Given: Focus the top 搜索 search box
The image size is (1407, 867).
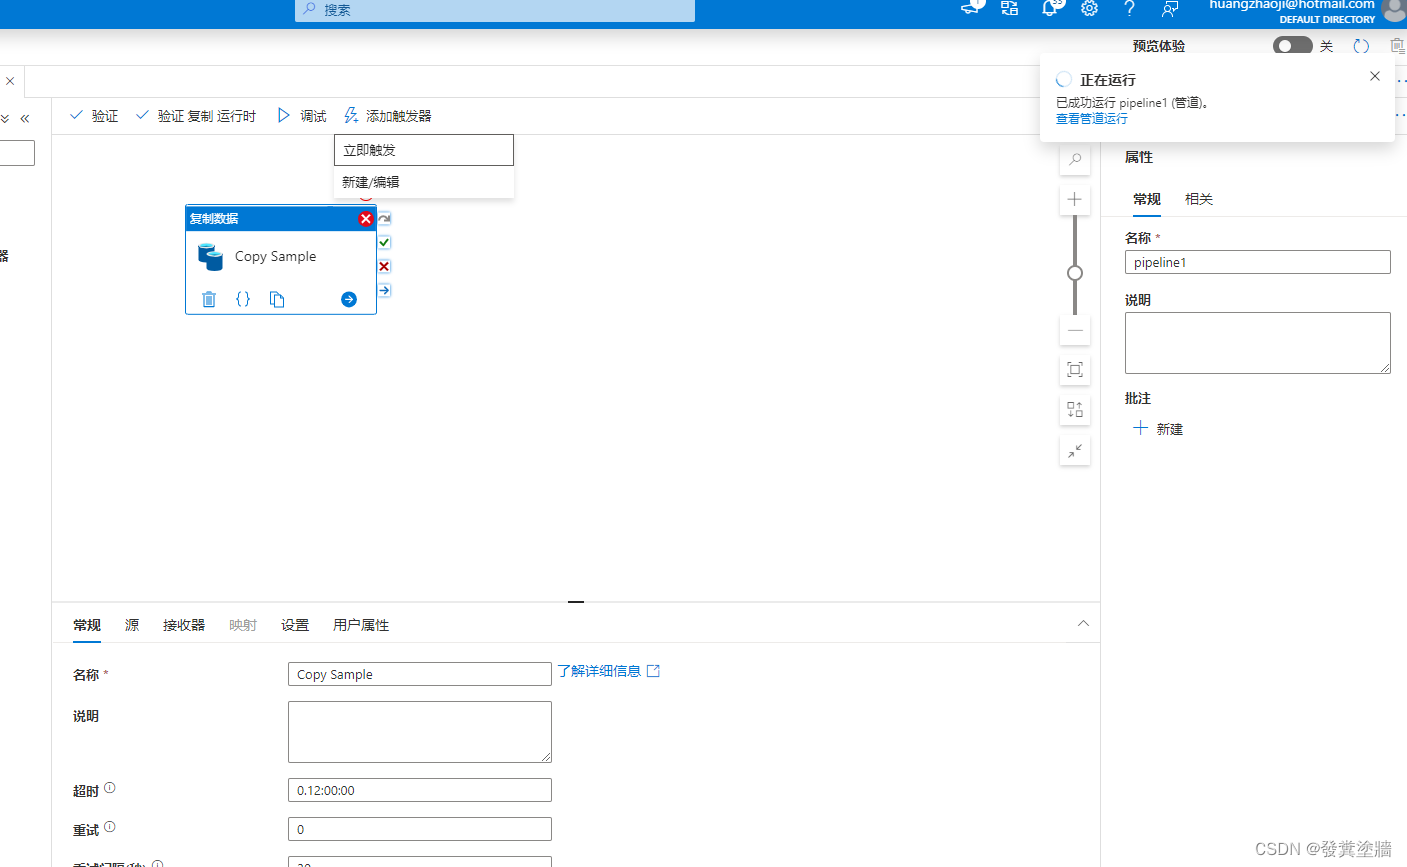Looking at the screenshot, I should coord(495,10).
